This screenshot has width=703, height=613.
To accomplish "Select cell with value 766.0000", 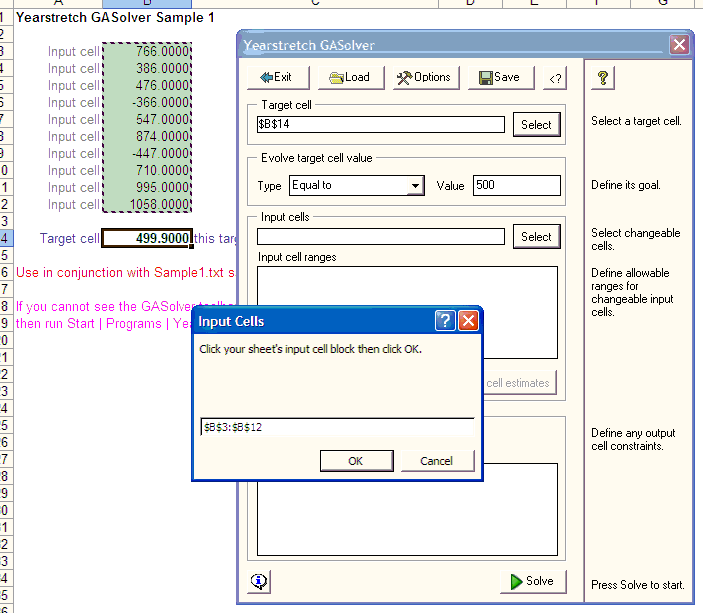I will [147, 52].
